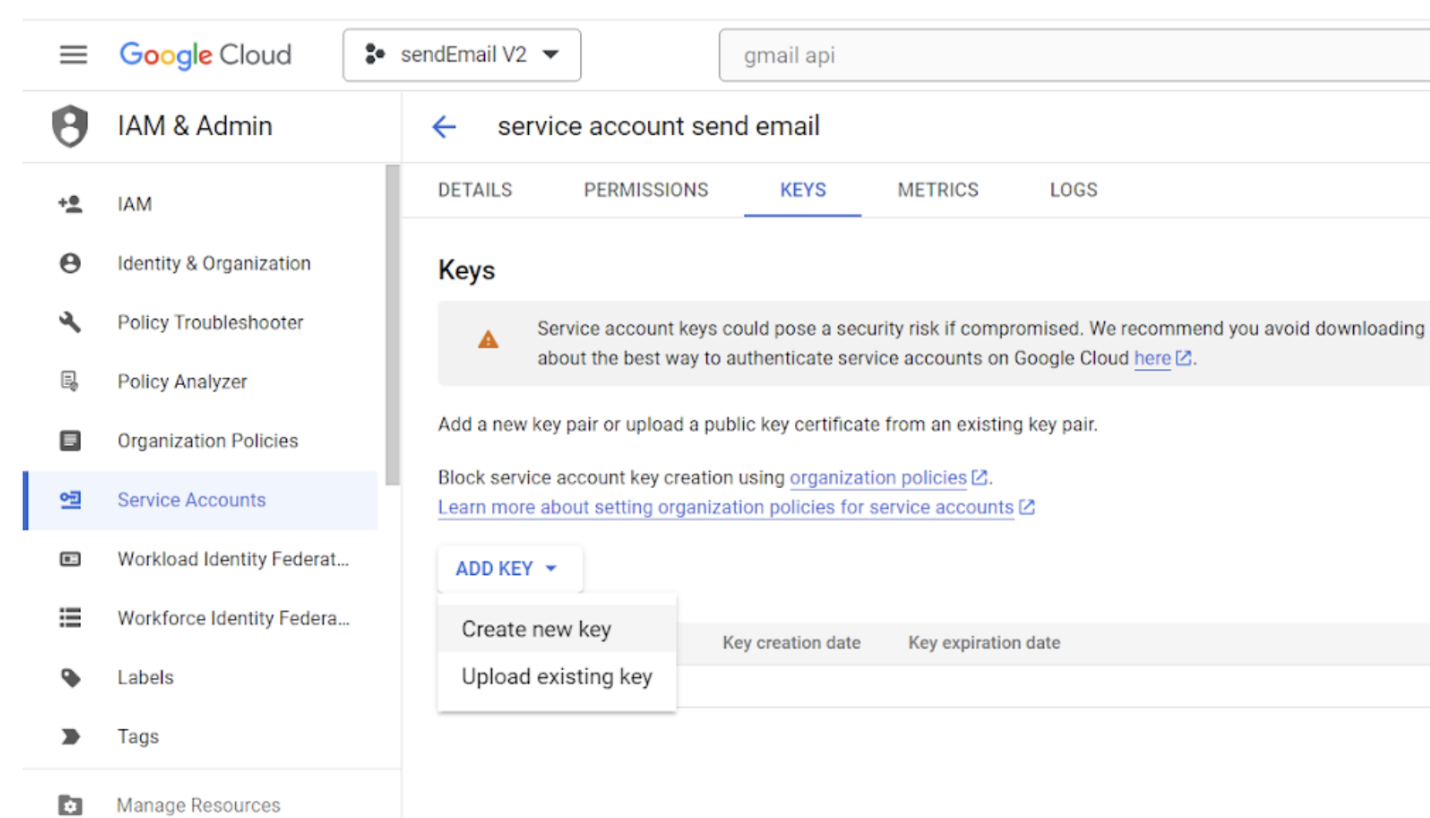The height and width of the screenshot is (818, 1430).
Task: Switch to the PERMISSIONS tab
Action: click(x=646, y=190)
